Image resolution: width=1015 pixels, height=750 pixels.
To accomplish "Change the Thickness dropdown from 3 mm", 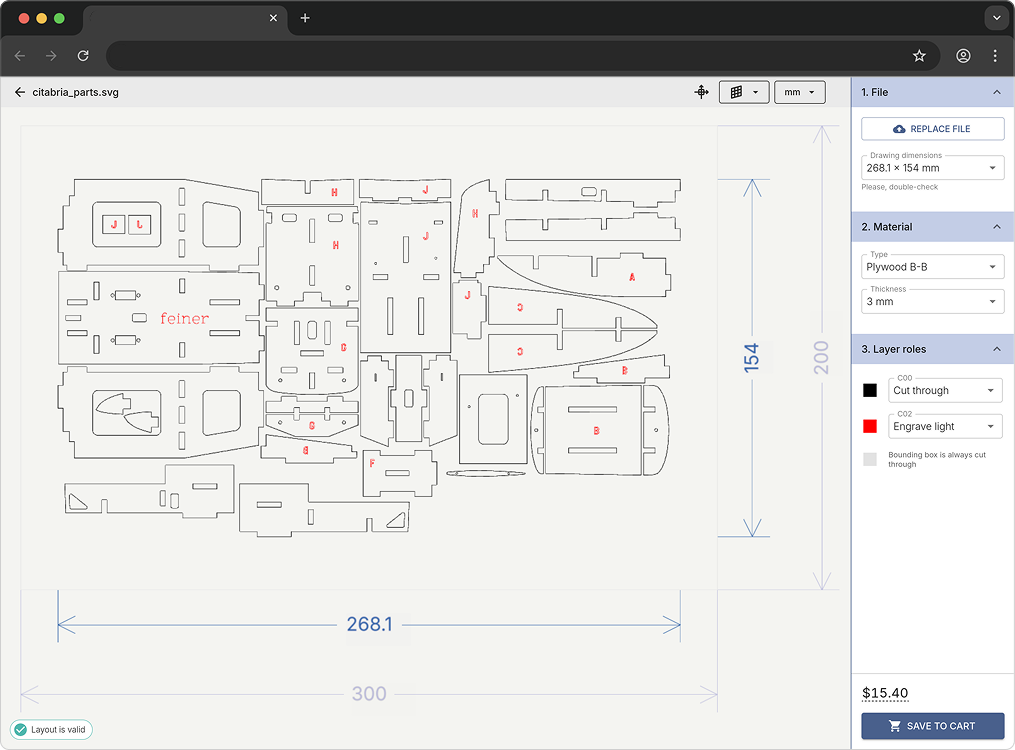I will point(932,301).
